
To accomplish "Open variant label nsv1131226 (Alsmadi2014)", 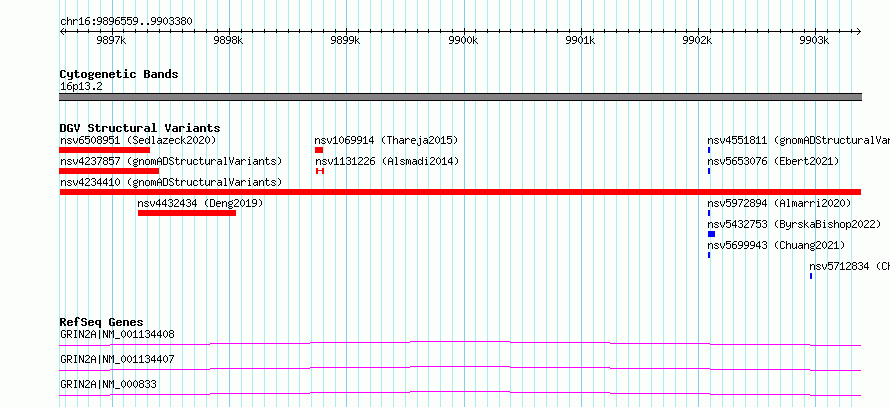I will (387, 161).
